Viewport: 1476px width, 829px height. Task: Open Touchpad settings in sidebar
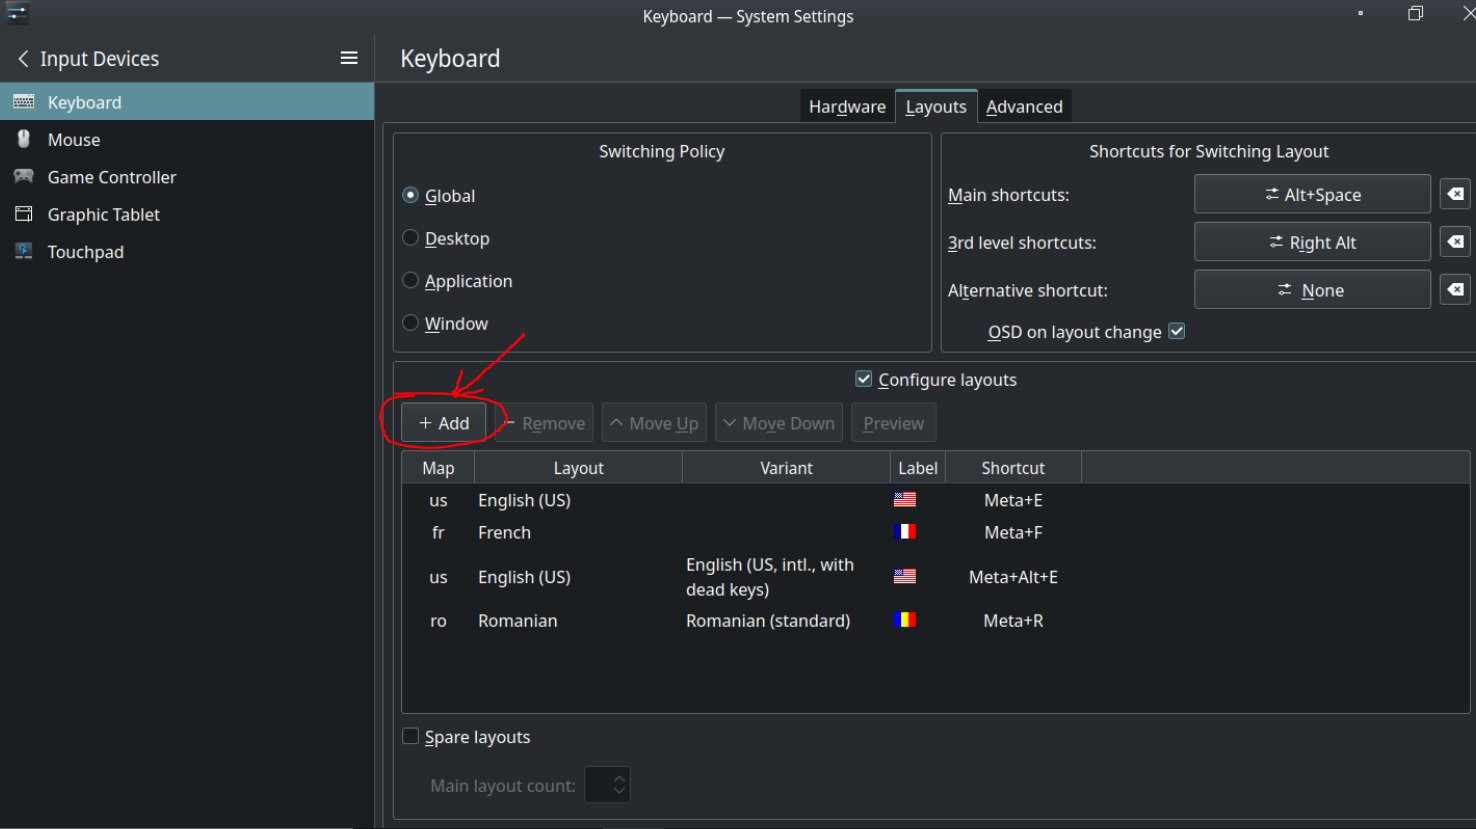click(85, 252)
